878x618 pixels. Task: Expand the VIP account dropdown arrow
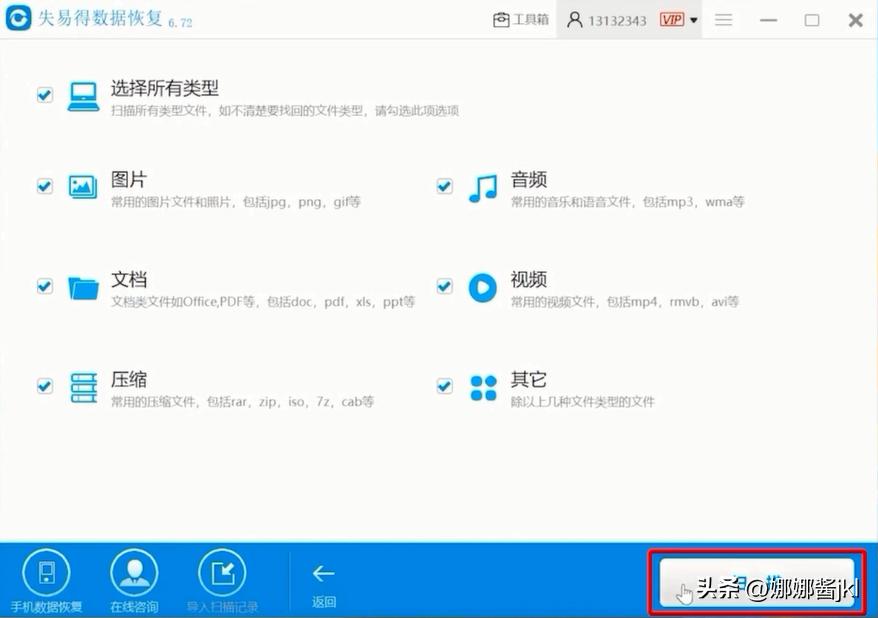tap(692, 19)
